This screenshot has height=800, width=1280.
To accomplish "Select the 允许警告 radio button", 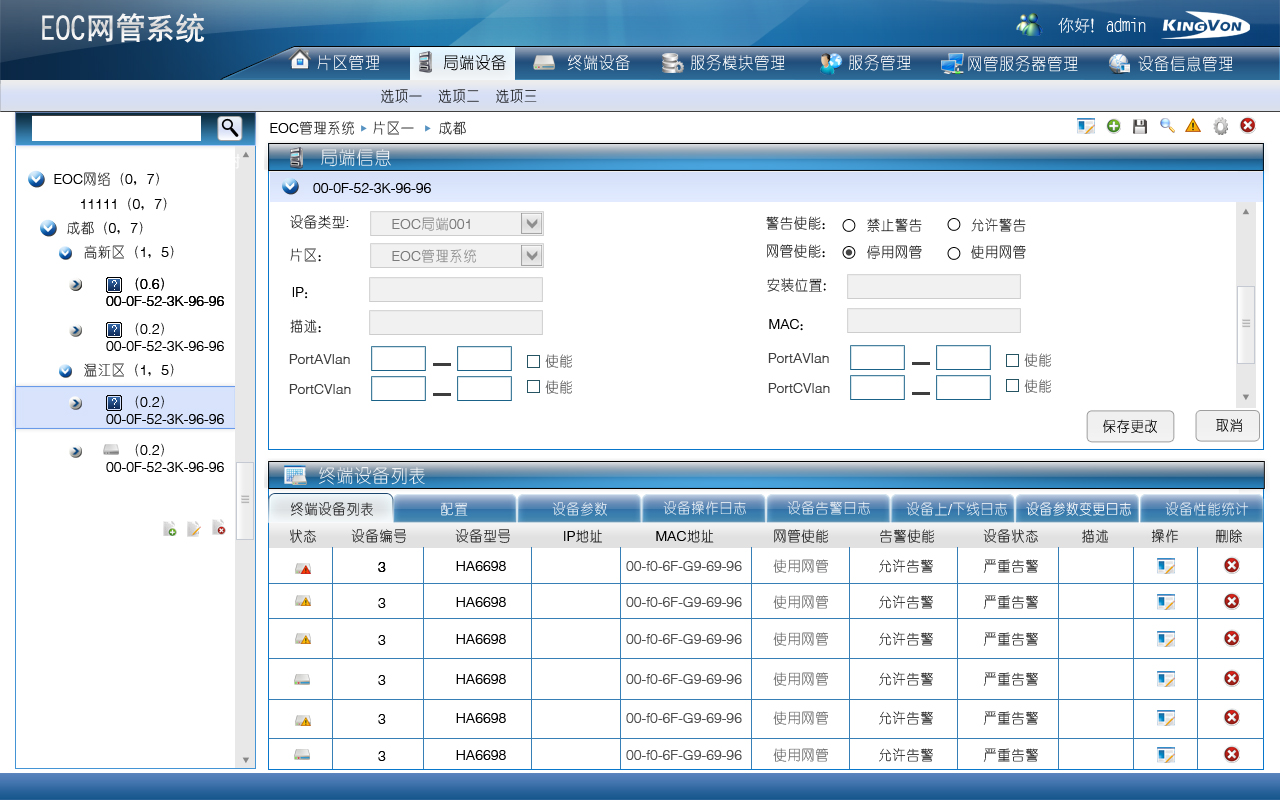I will [954, 225].
